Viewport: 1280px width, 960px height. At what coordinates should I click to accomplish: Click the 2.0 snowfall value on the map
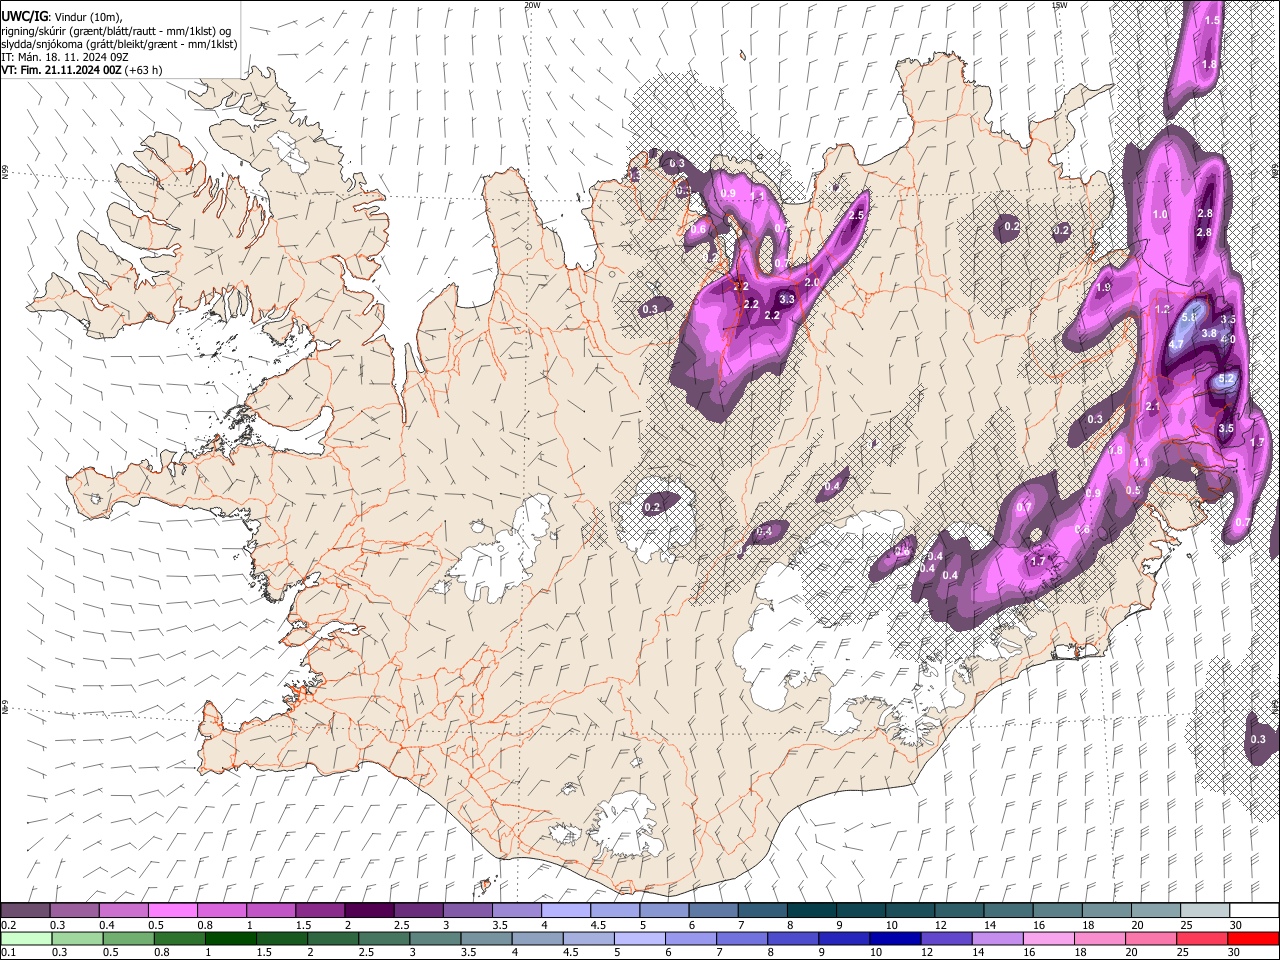[x=812, y=283]
